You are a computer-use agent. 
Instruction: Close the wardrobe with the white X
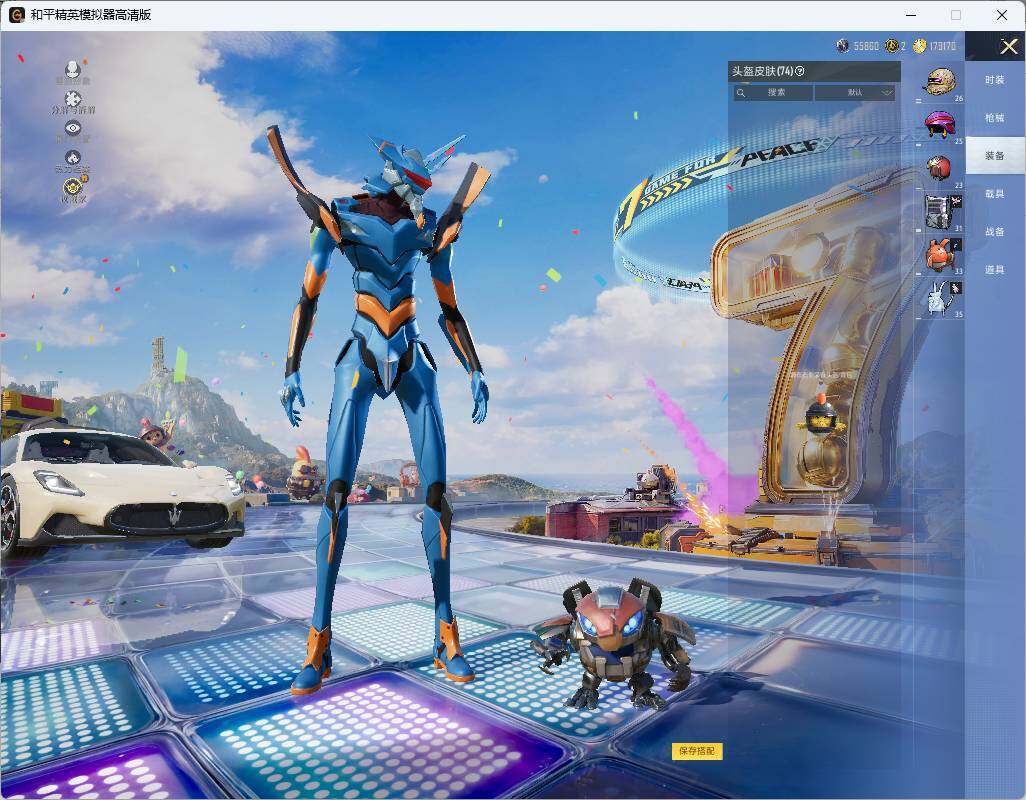click(x=1008, y=46)
